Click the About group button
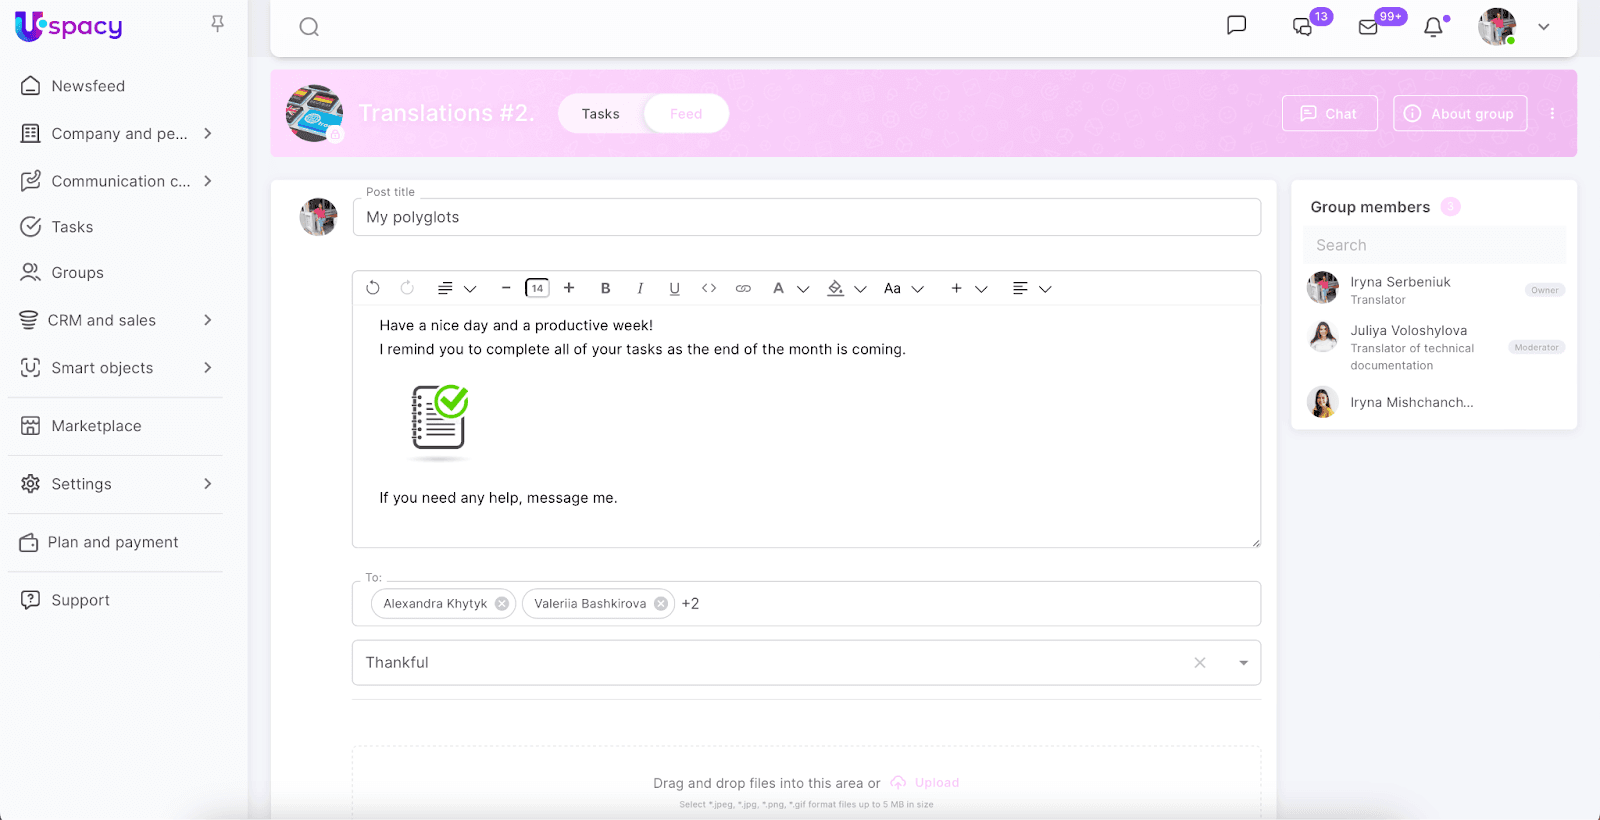1600x820 pixels. click(1460, 114)
